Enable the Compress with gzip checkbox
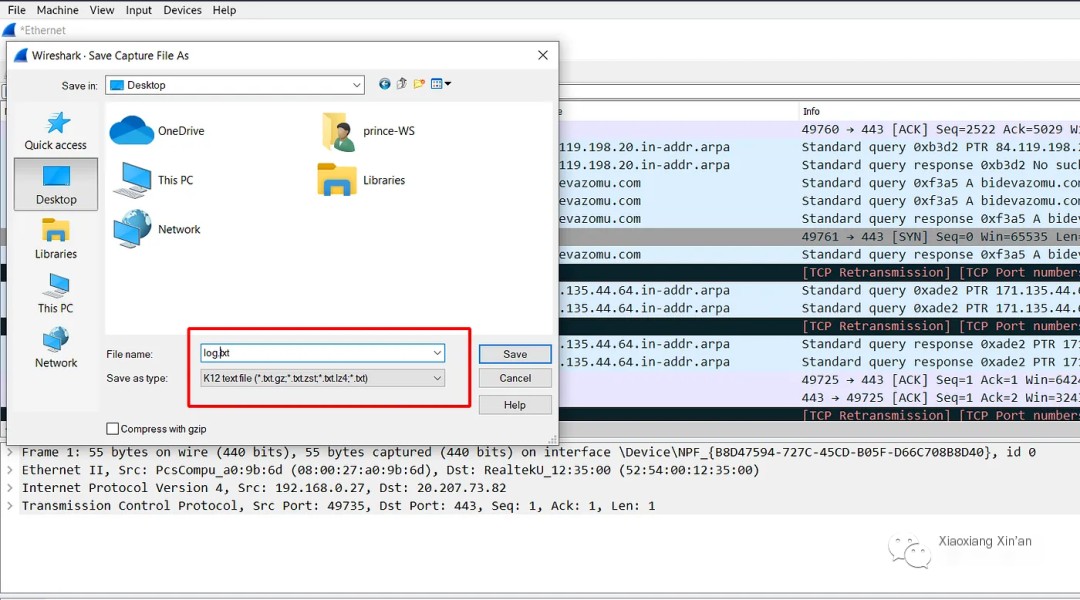This screenshot has height=600, width=1080. click(112, 428)
